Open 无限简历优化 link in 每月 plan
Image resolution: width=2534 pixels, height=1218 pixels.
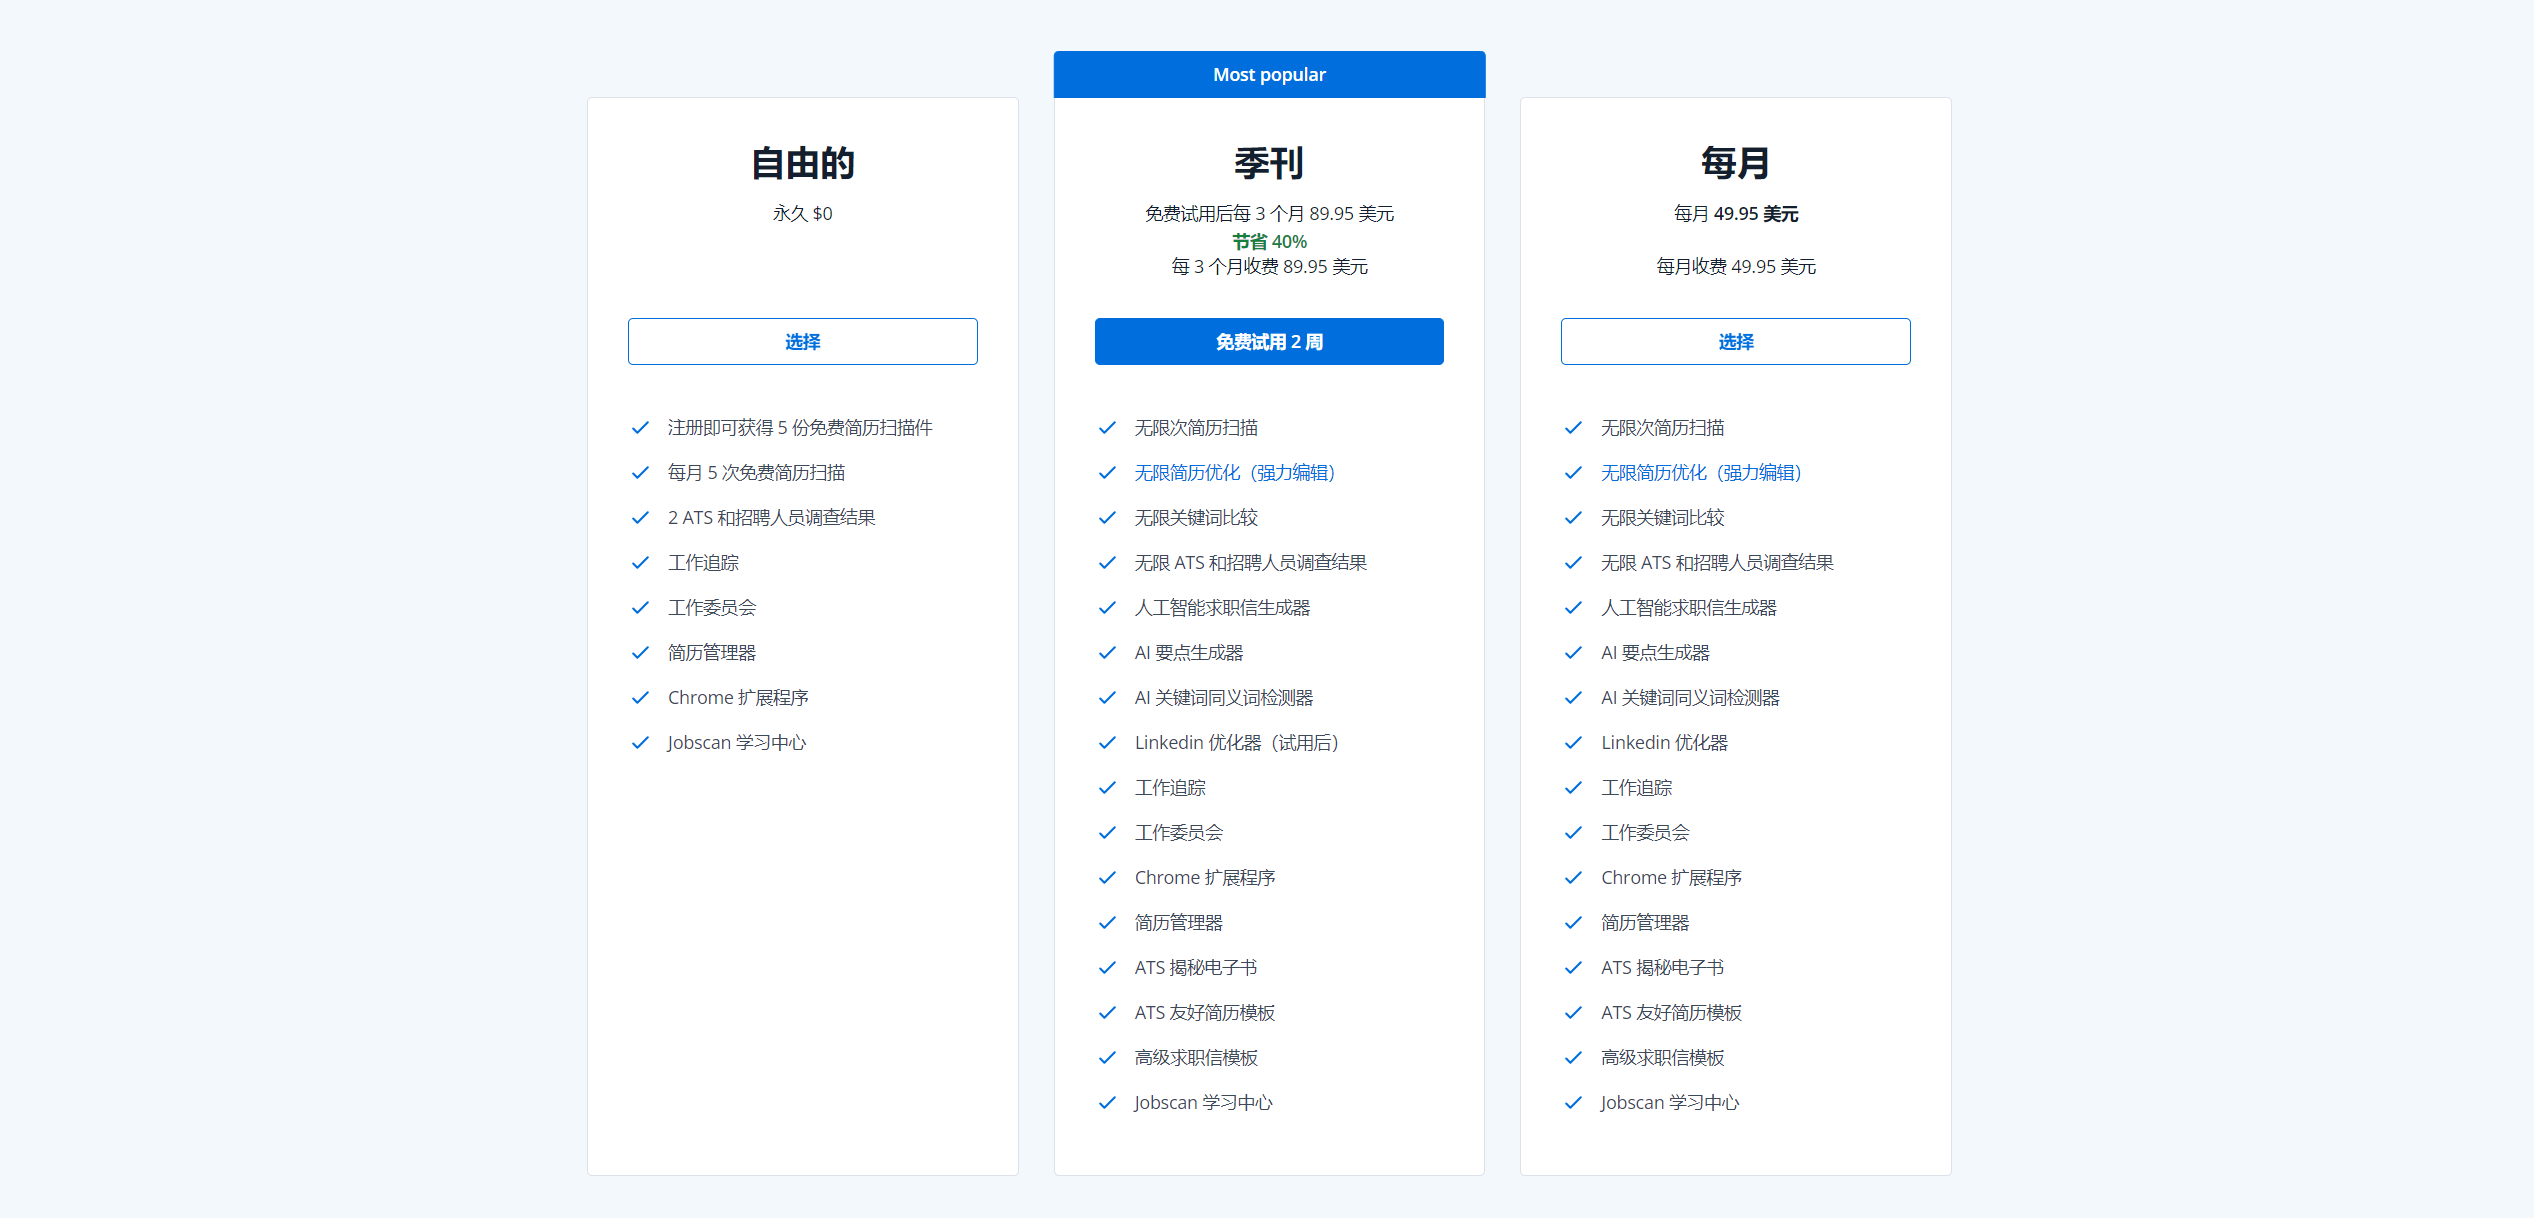point(1700,473)
